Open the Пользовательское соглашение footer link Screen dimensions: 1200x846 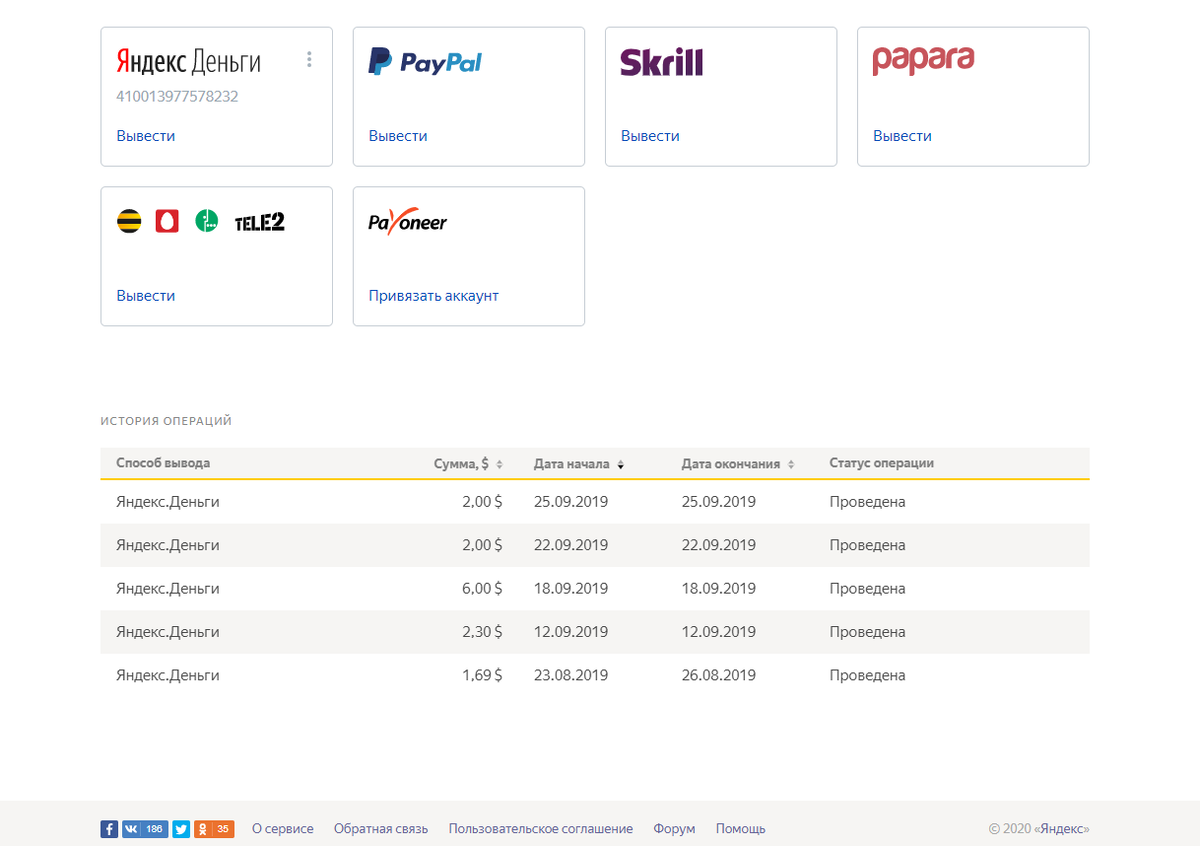coord(541,829)
